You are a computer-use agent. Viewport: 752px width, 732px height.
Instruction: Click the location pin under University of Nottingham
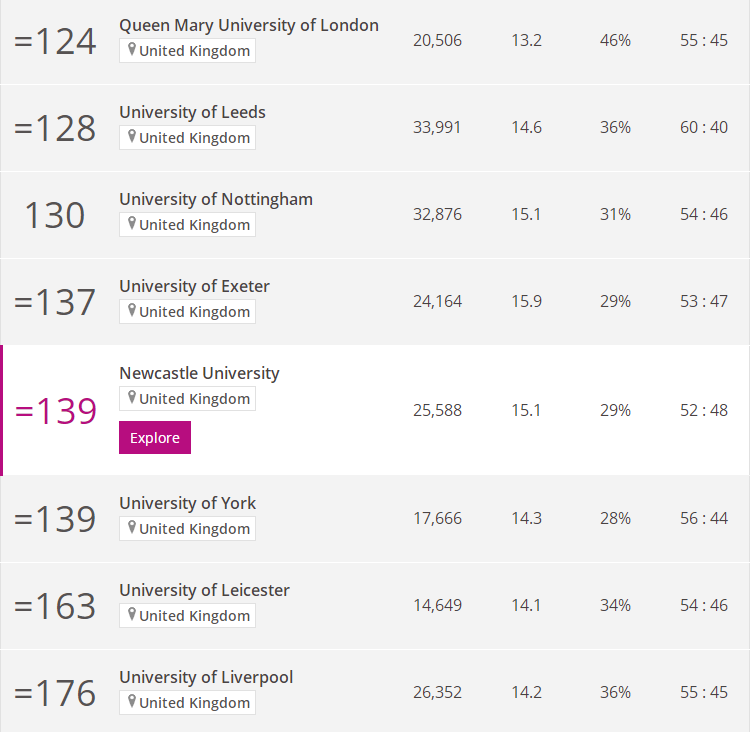point(131,224)
